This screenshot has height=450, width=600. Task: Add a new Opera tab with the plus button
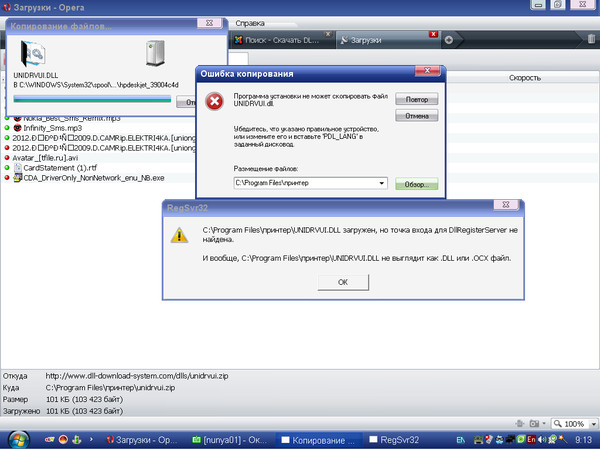coord(449,40)
